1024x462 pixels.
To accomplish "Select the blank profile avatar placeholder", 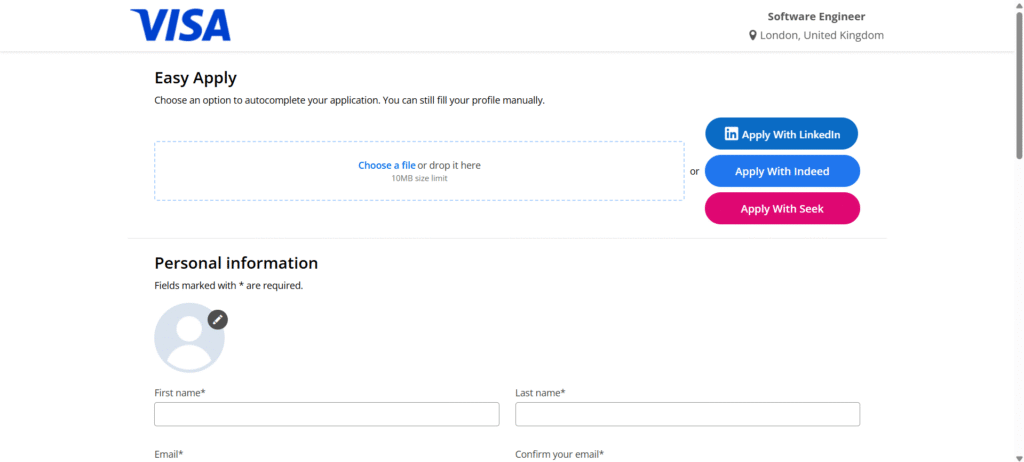I will point(189,338).
